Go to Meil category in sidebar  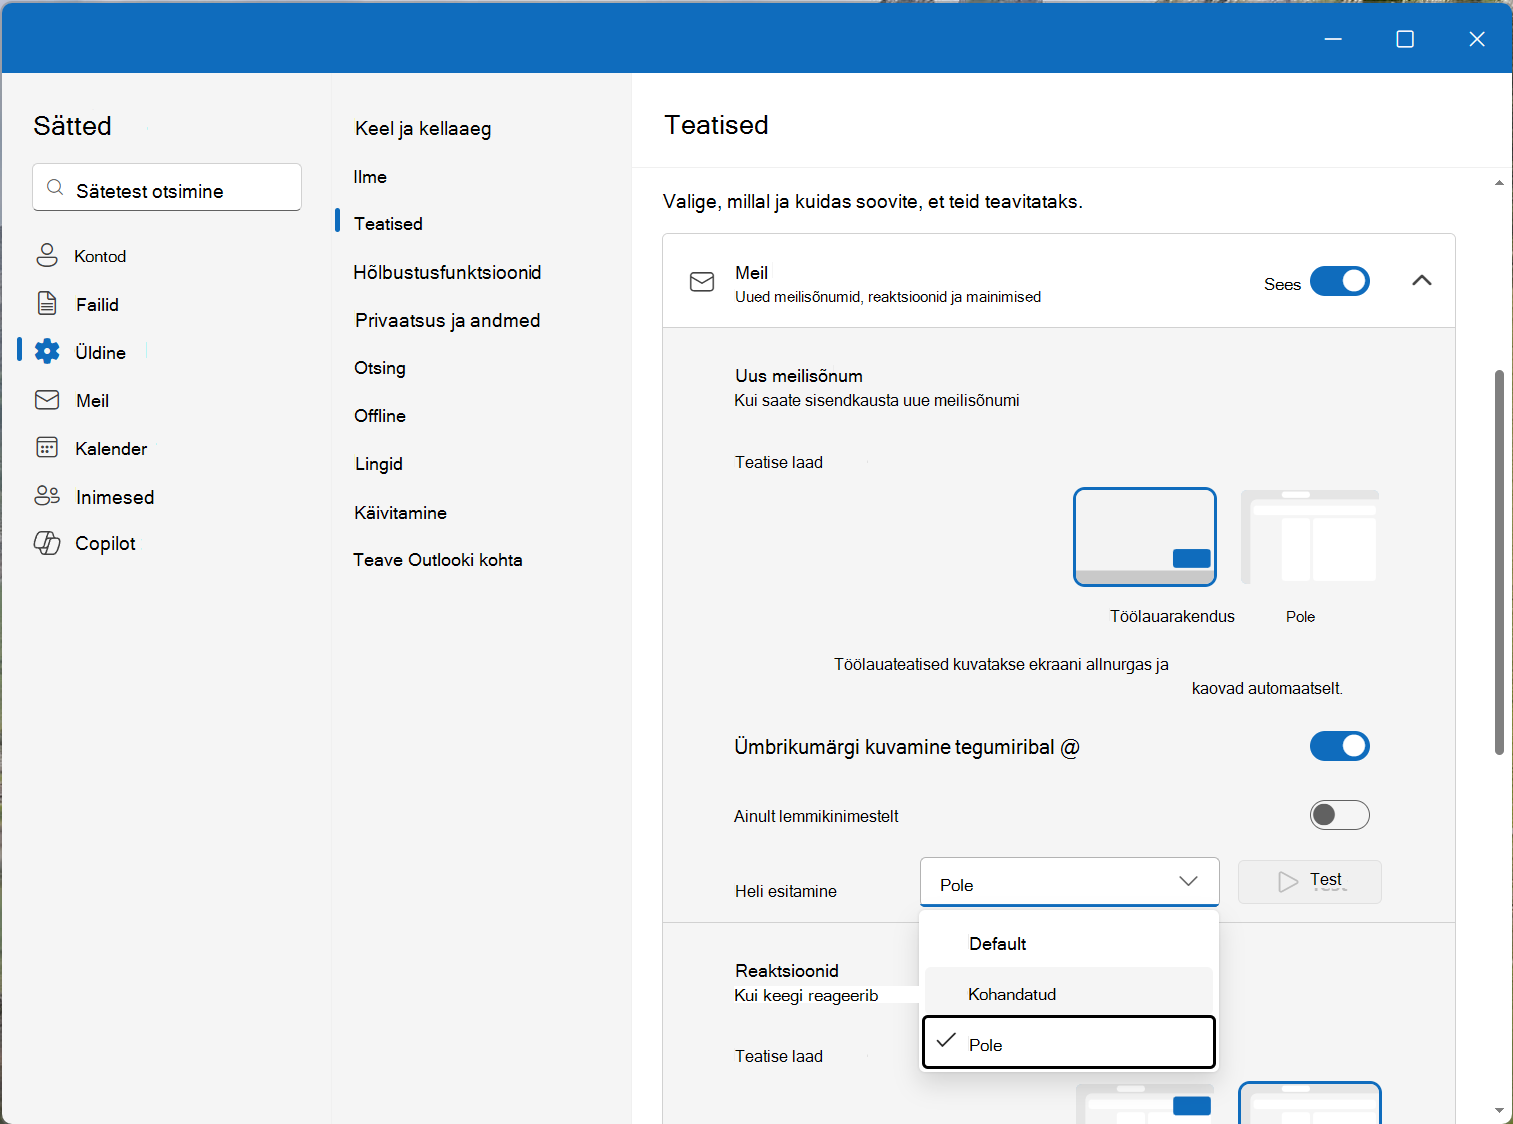[92, 400]
